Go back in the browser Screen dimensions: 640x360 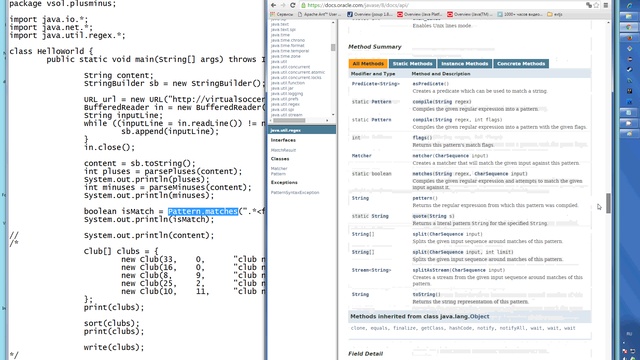(273, 5)
